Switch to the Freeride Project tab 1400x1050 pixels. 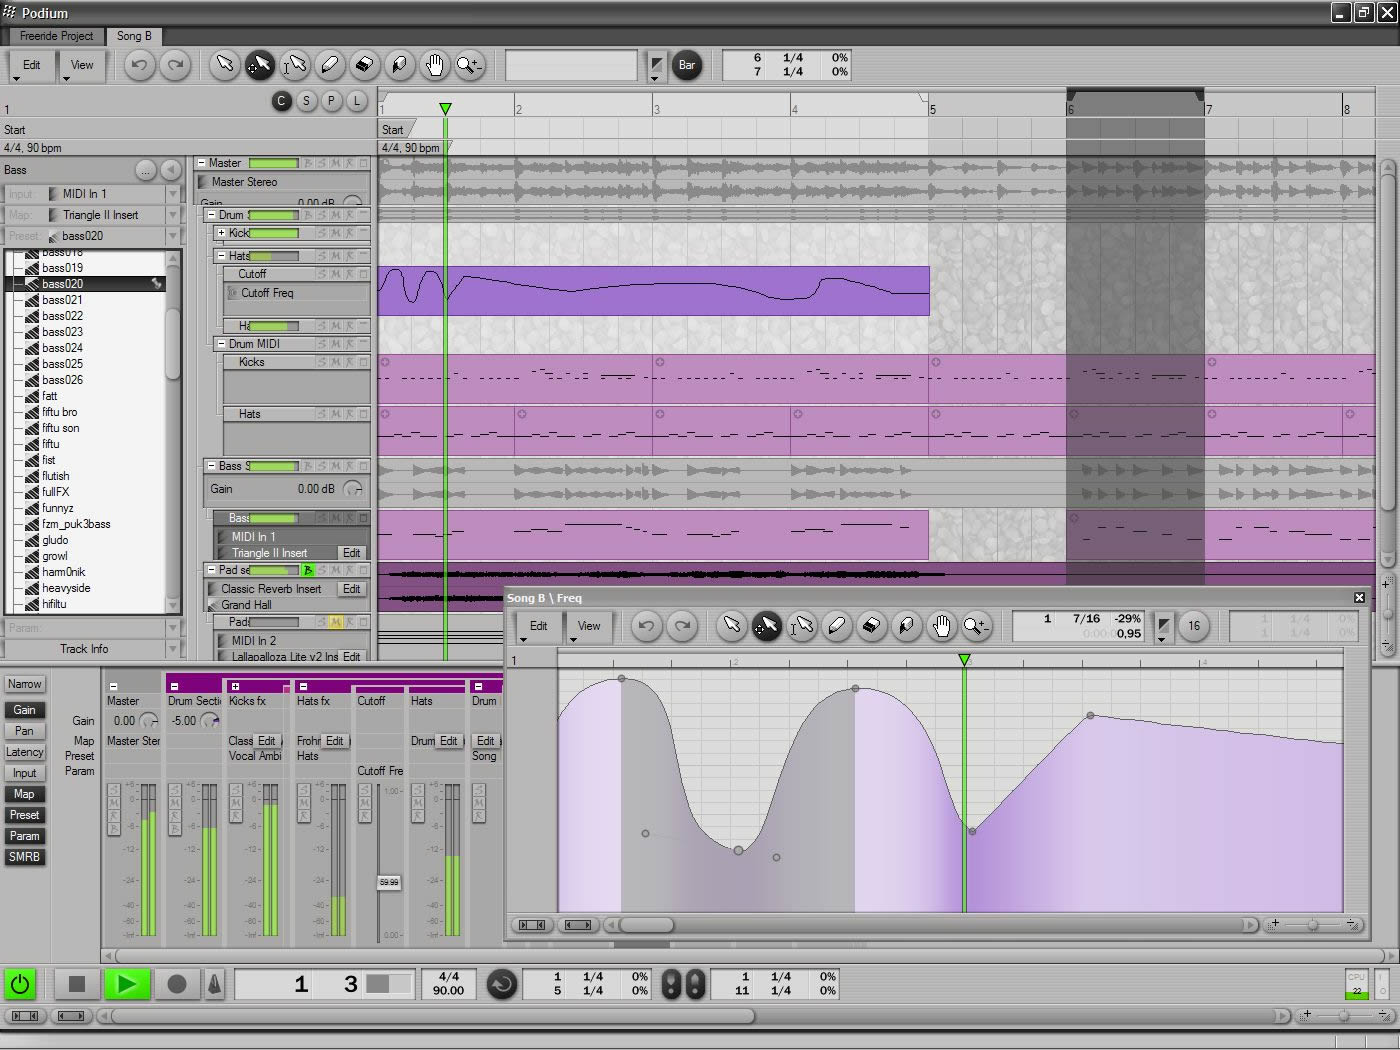(x=56, y=36)
